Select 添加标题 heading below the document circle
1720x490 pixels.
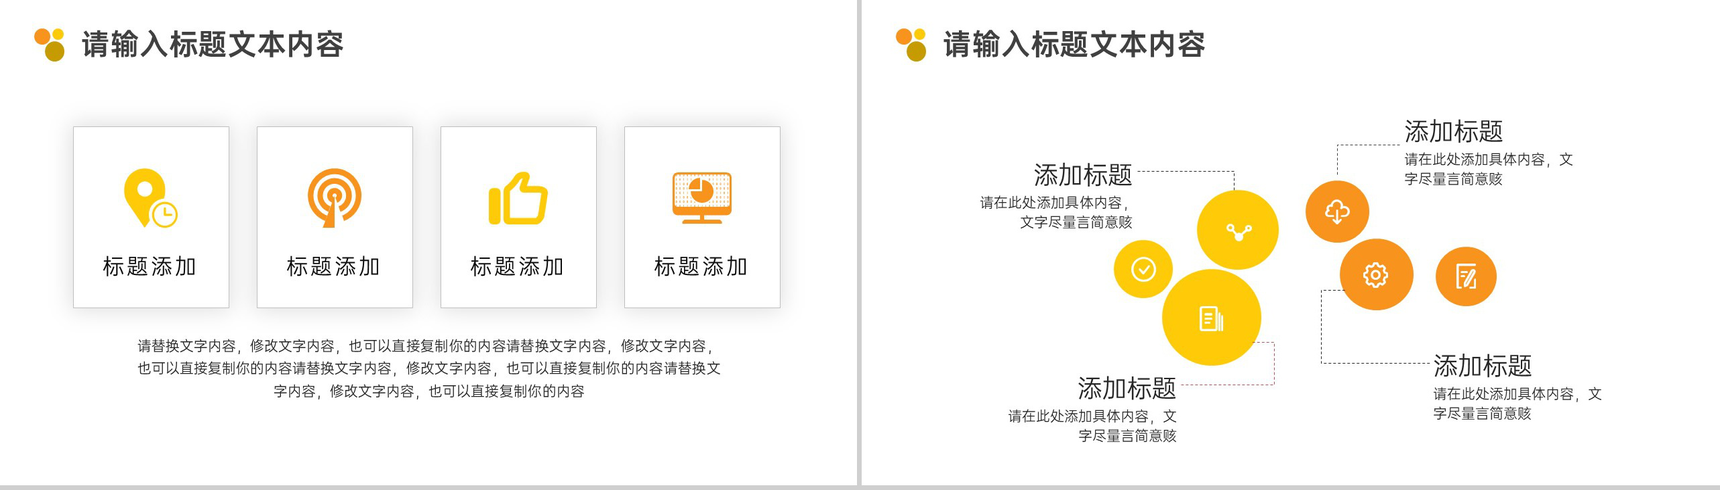[x=1126, y=388]
